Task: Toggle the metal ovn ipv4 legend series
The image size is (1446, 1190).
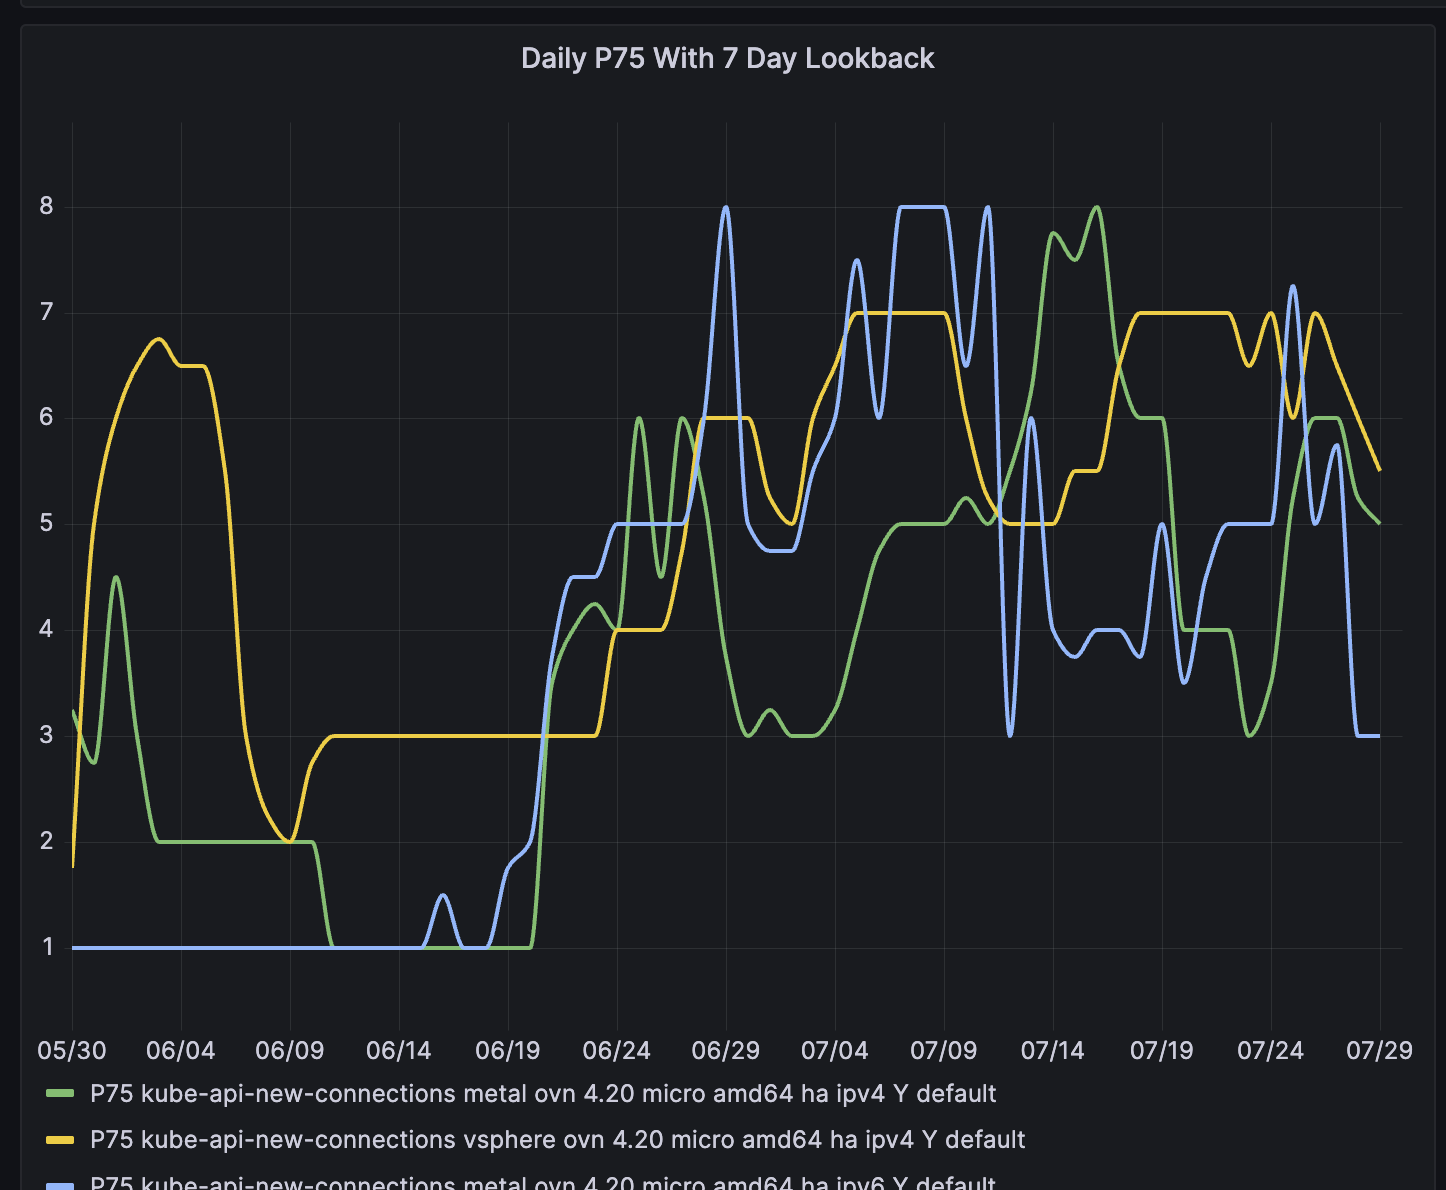Action: (543, 1093)
